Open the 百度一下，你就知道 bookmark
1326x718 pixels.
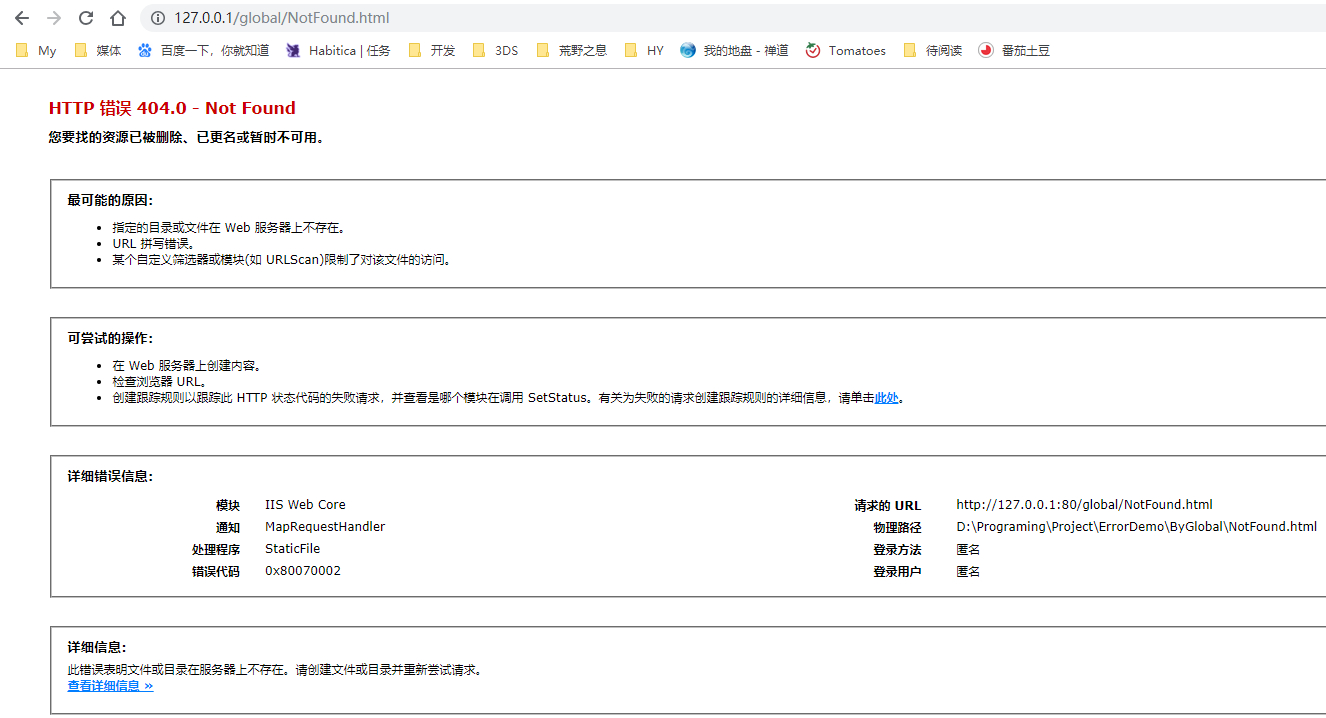pyautogui.click(x=204, y=50)
